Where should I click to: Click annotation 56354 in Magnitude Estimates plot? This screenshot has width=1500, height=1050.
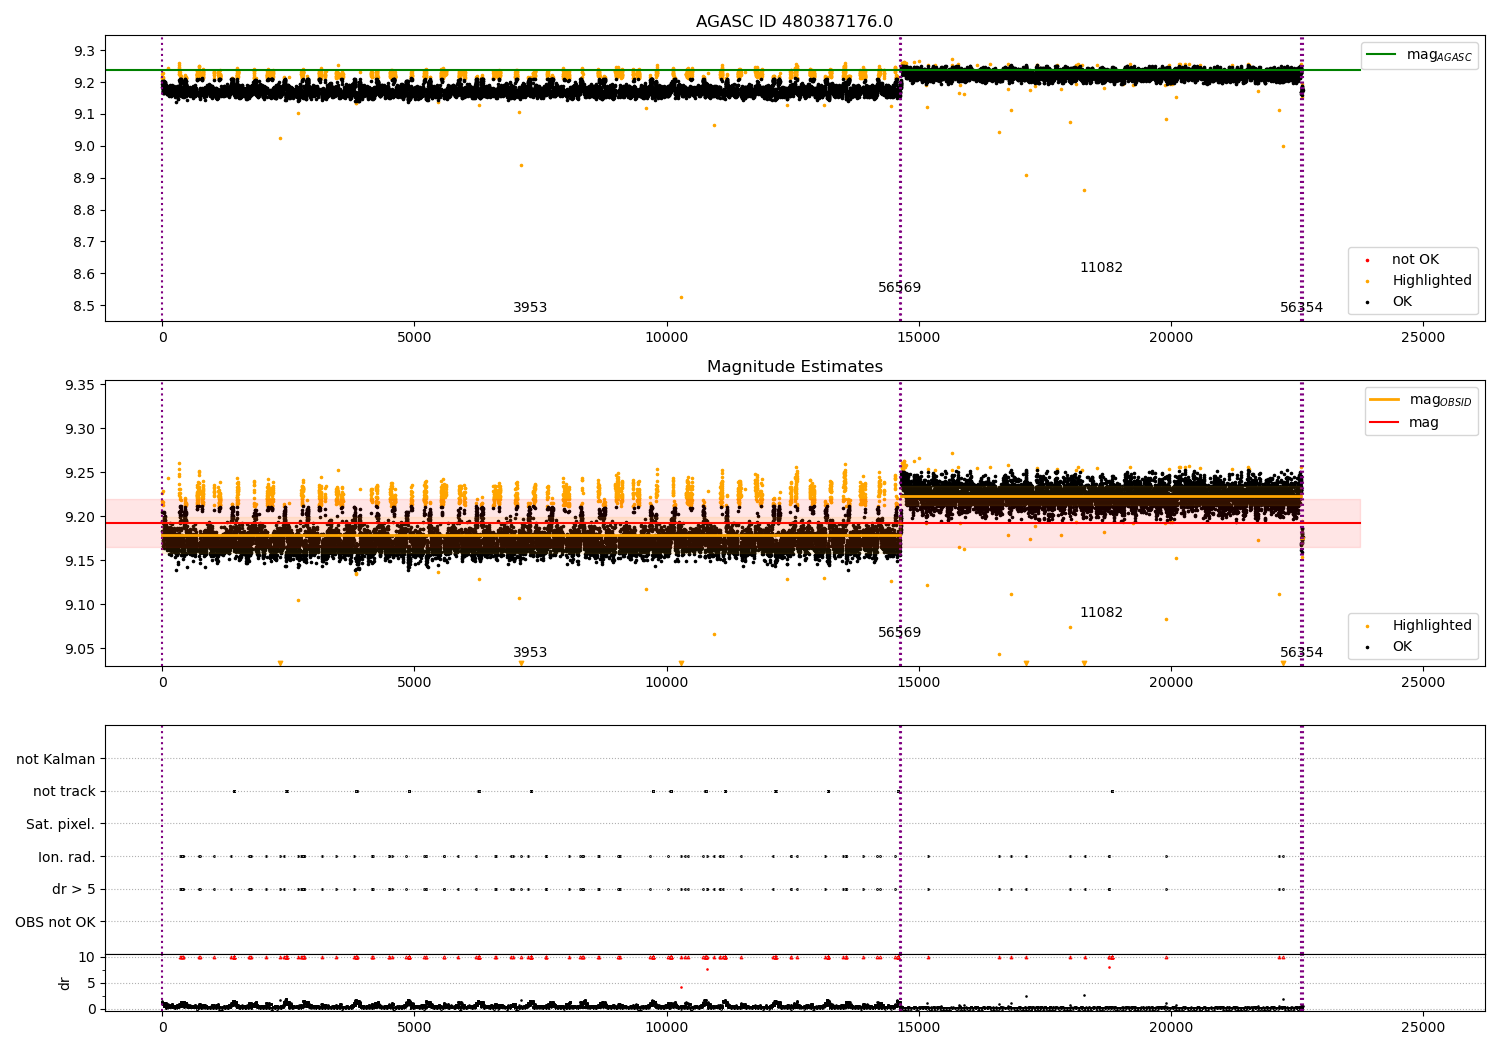tap(1301, 653)
